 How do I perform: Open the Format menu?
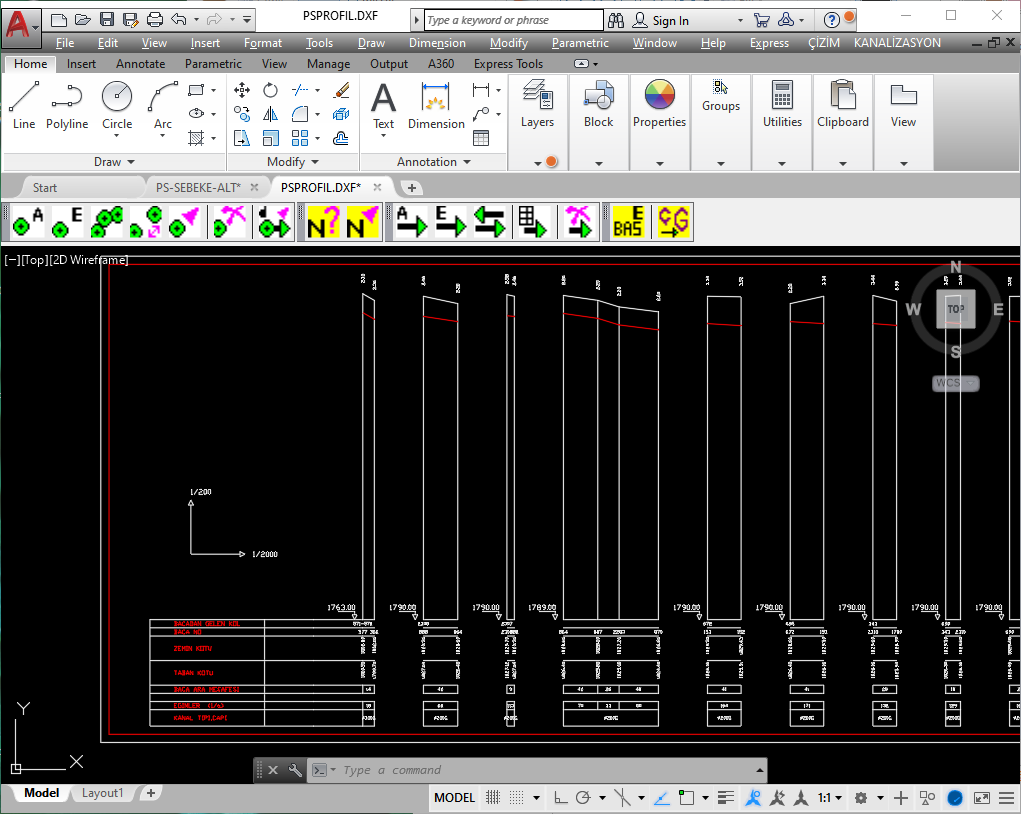(x=262, y=43)
